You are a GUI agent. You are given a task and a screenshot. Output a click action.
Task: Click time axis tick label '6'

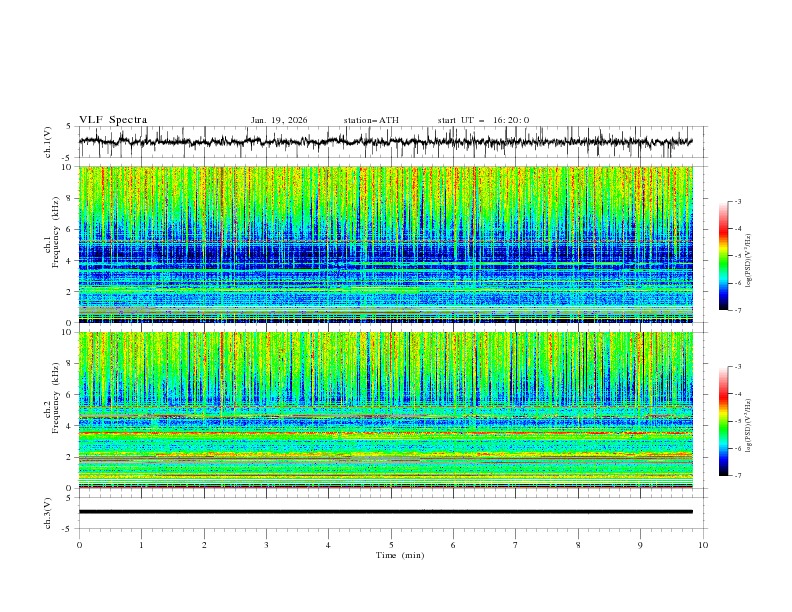click(453, 545)
